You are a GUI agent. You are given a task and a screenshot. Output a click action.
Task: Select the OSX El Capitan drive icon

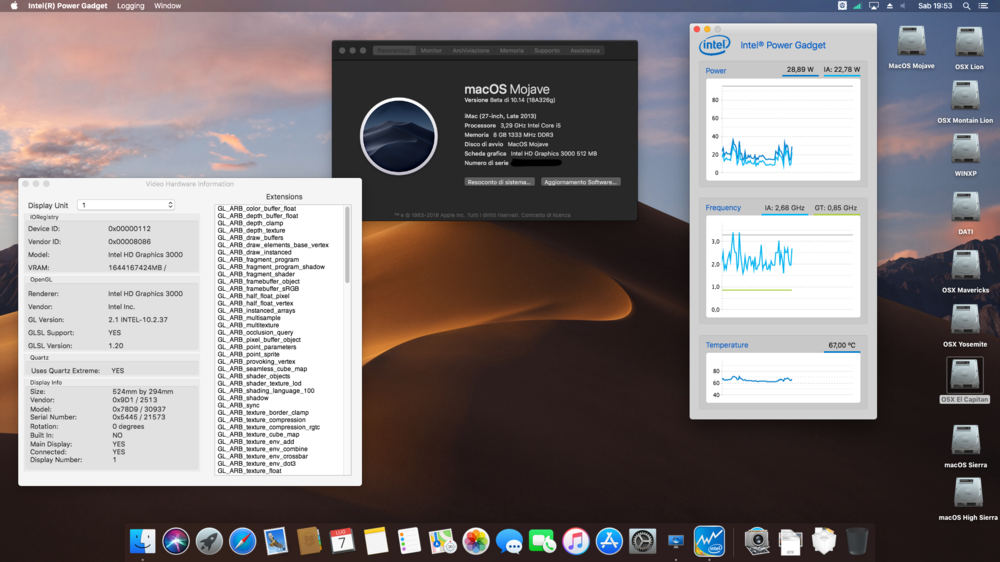(x=965, y=375)
